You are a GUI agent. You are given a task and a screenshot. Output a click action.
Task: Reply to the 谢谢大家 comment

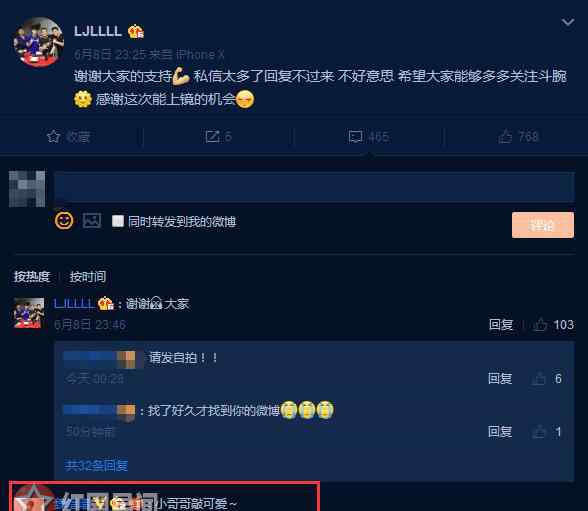coord(501,325)
